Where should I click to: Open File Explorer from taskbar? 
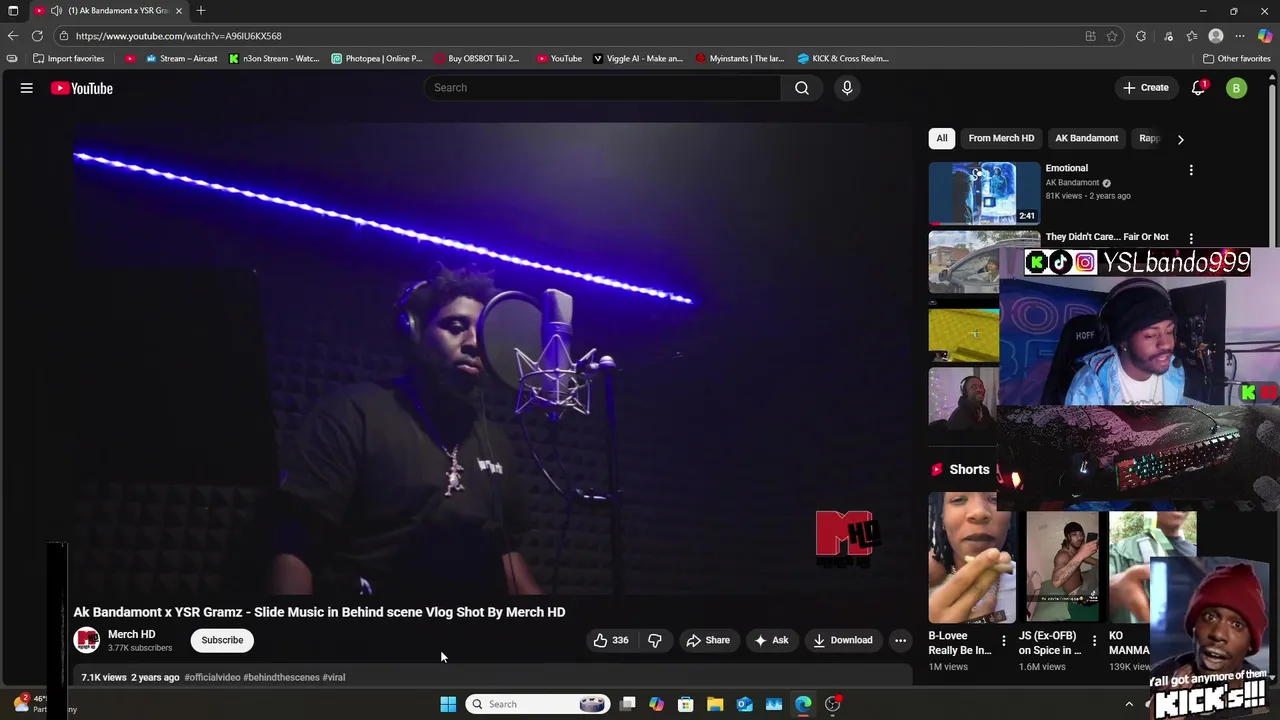(x=715, y=704)
